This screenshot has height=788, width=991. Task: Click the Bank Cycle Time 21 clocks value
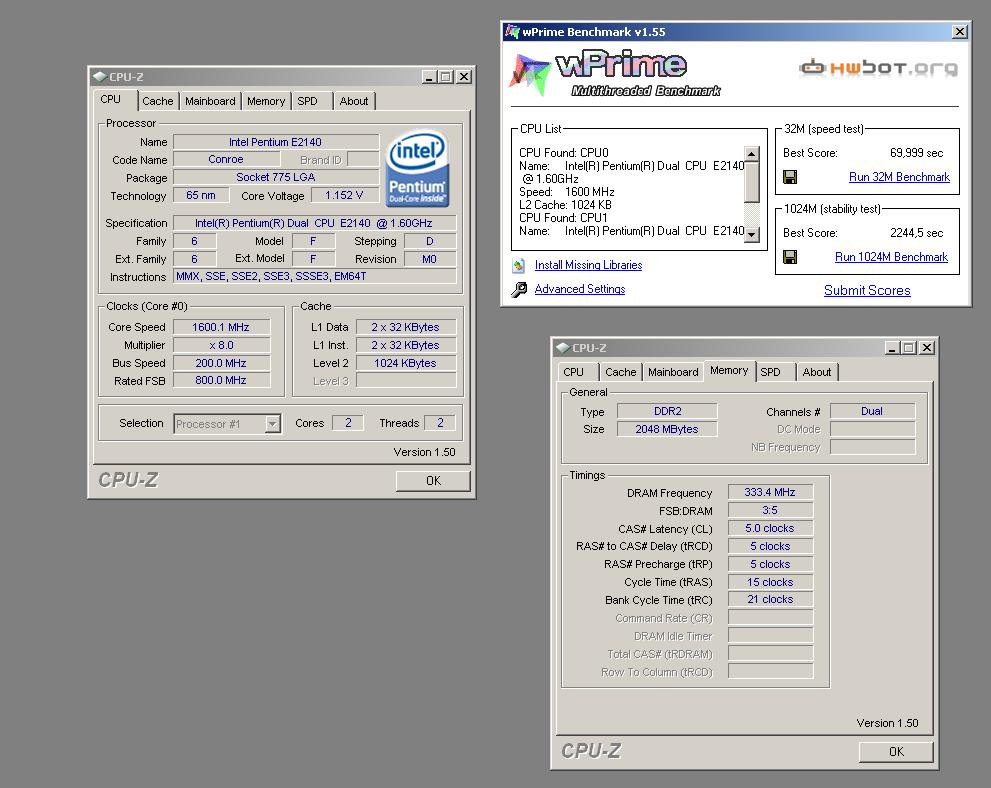point(770,600)
